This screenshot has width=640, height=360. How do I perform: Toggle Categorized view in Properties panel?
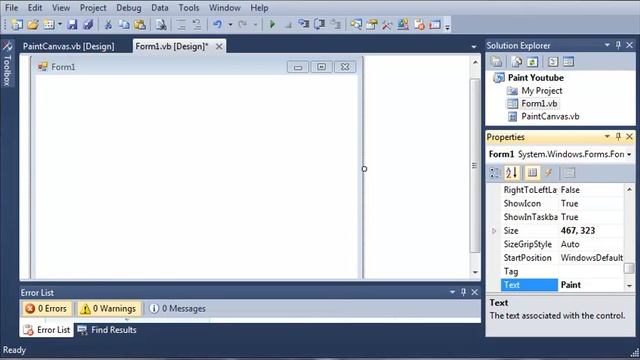(495, 173)
